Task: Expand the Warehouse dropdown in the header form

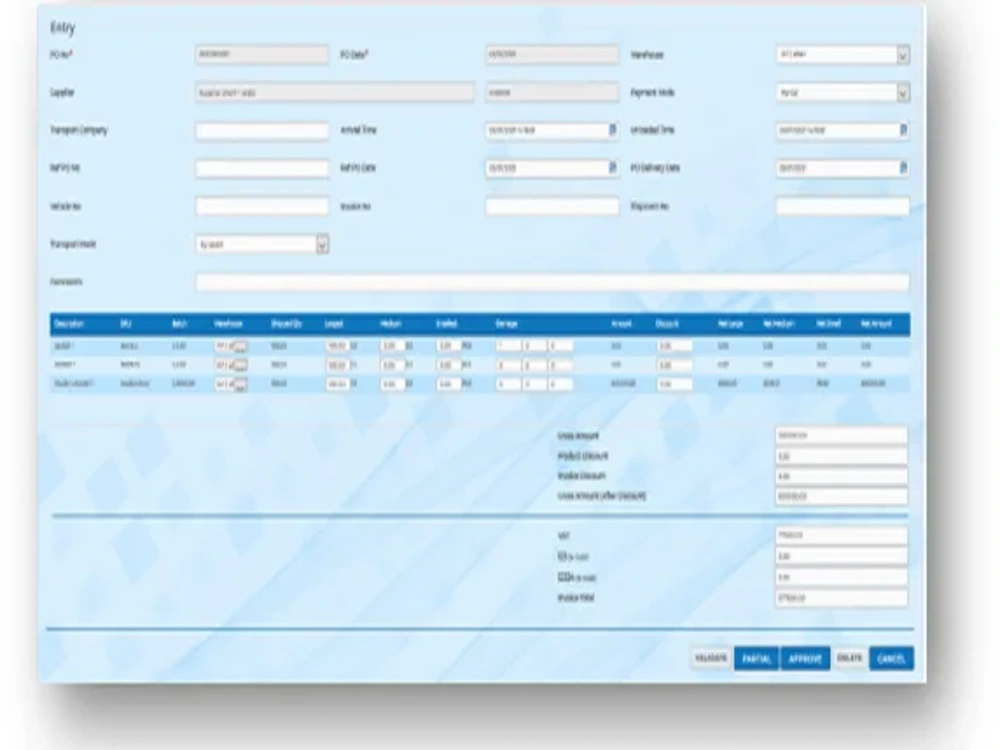Action: (x=903, y=55)
